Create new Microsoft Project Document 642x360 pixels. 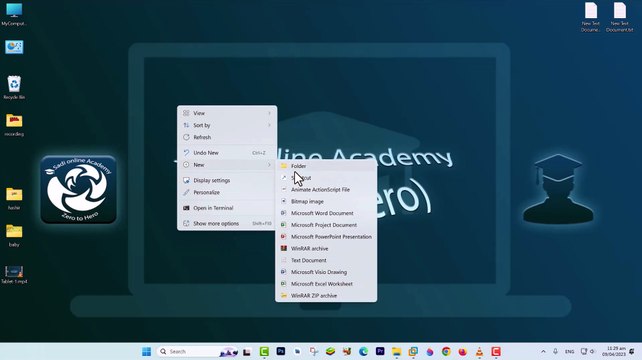click(326, 225)
